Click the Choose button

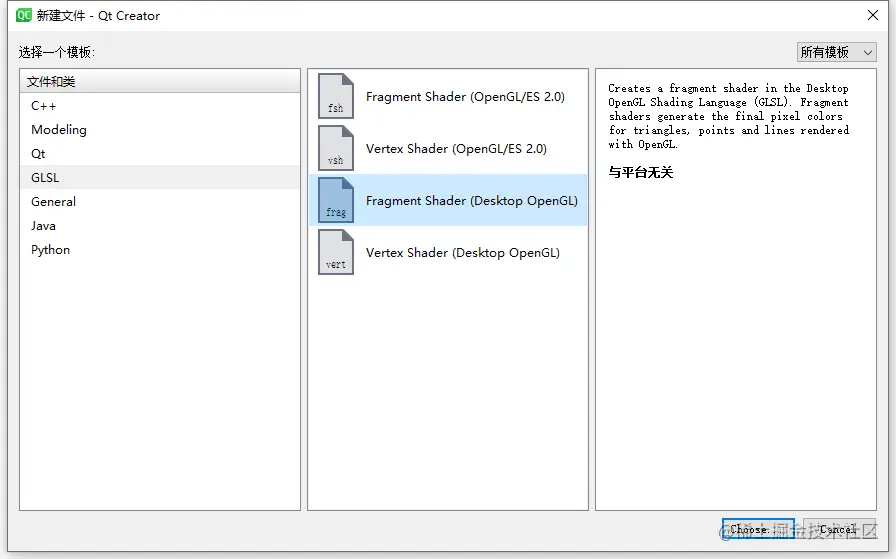(x=758, y=529)
